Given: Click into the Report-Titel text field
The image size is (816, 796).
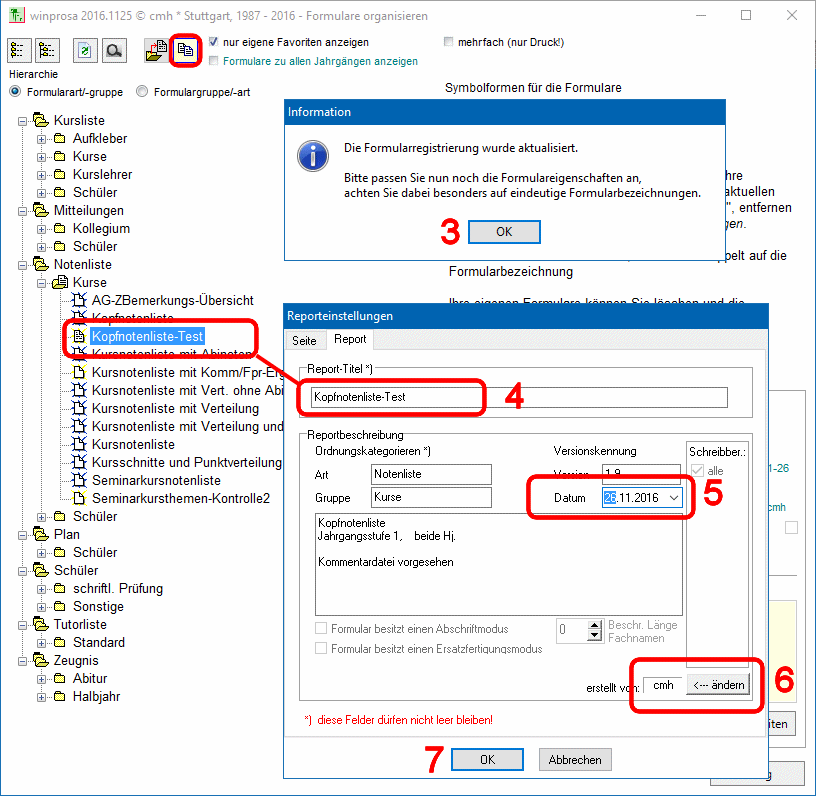Looking at the screenshot, I should coord(518,397).
